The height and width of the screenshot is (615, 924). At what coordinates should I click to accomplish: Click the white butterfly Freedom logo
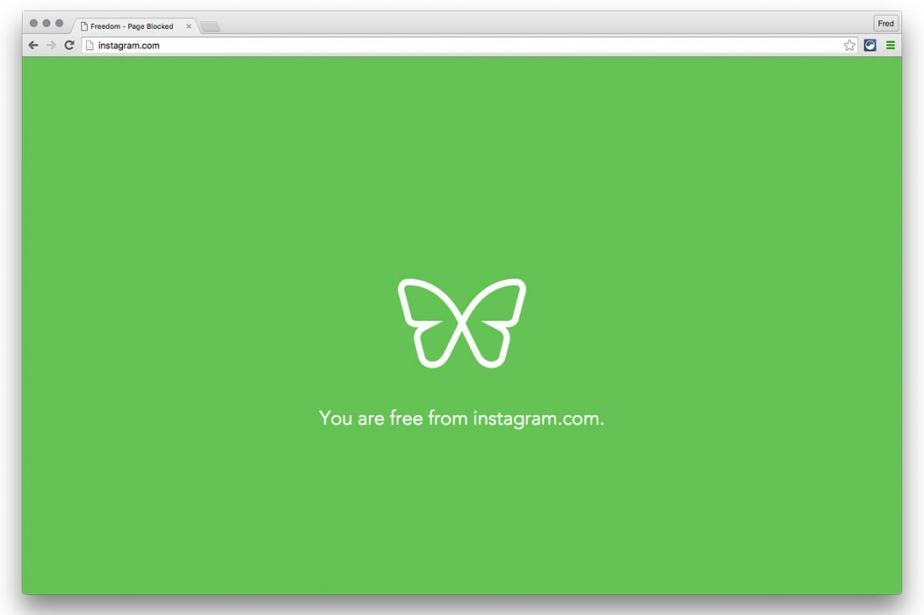point(462,323)
